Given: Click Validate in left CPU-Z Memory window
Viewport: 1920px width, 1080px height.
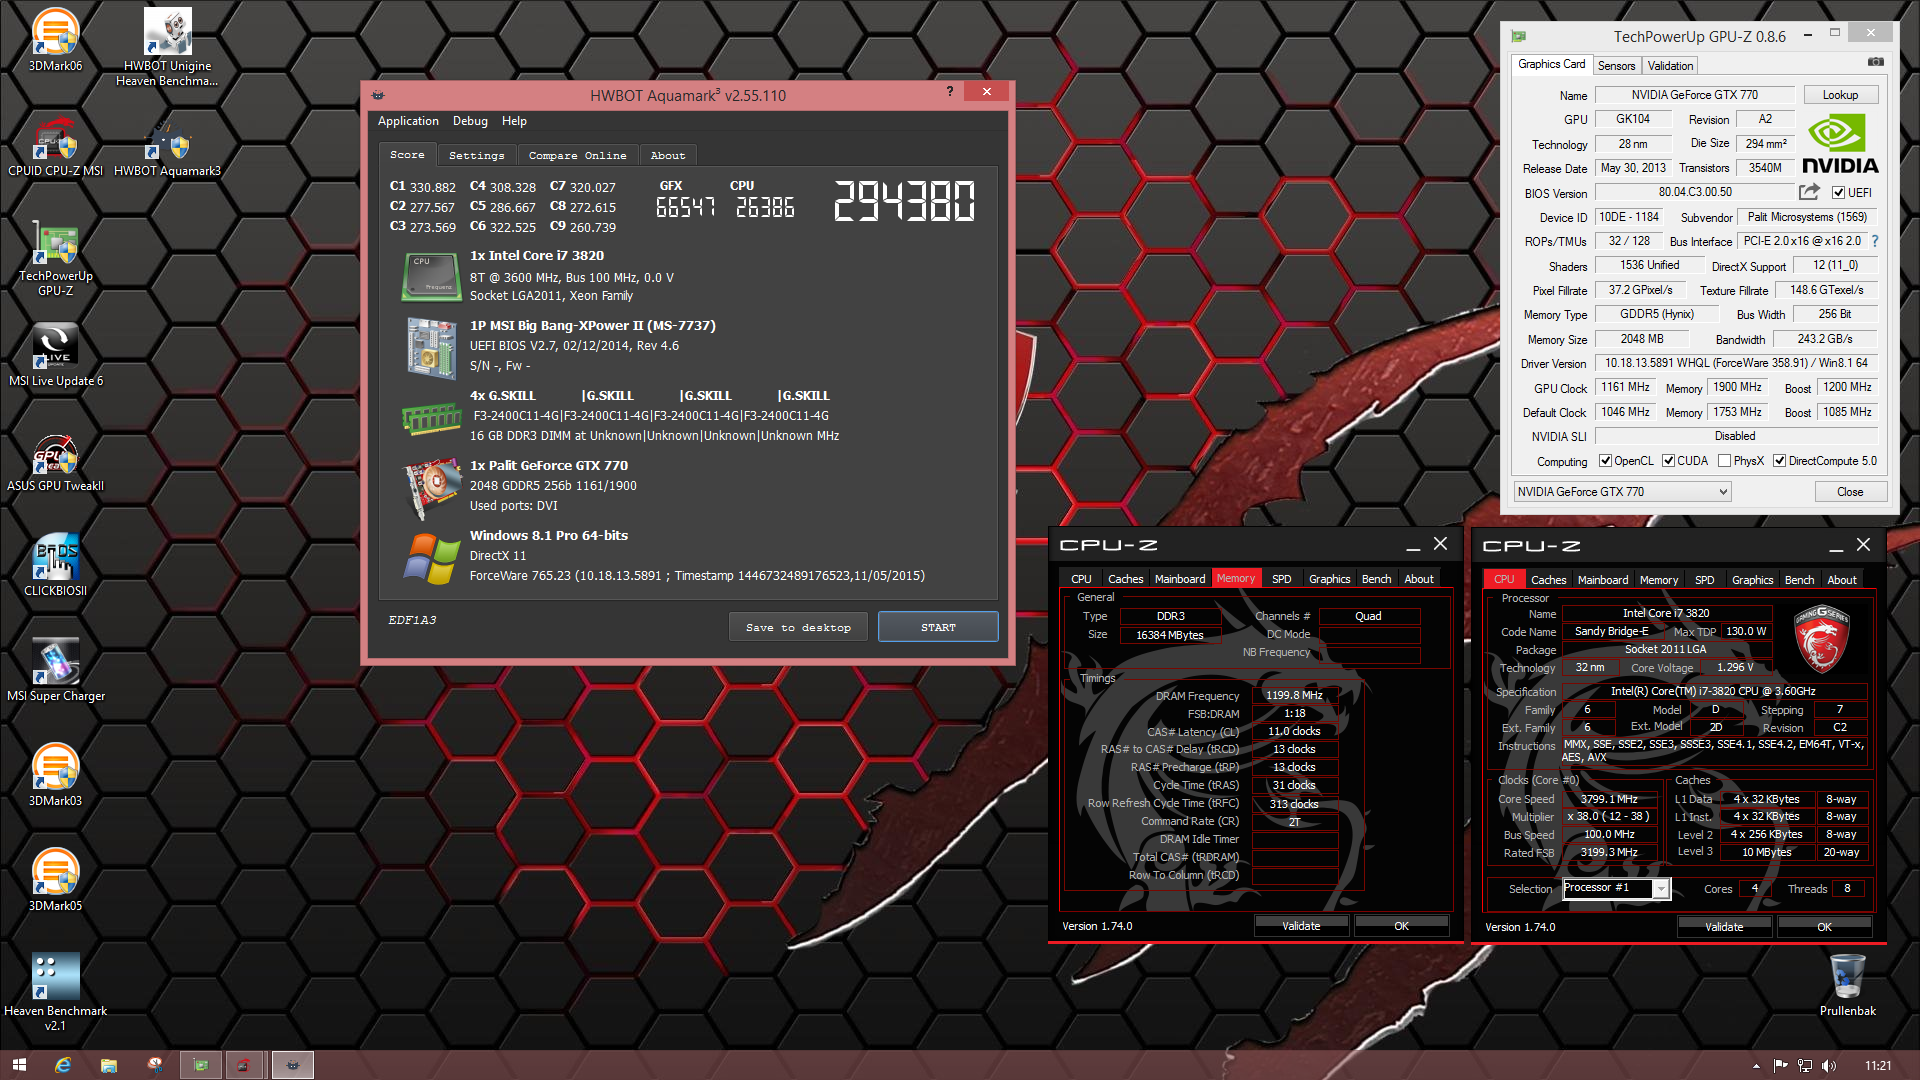Looking at the screenshot, I should pos(1301,926).
